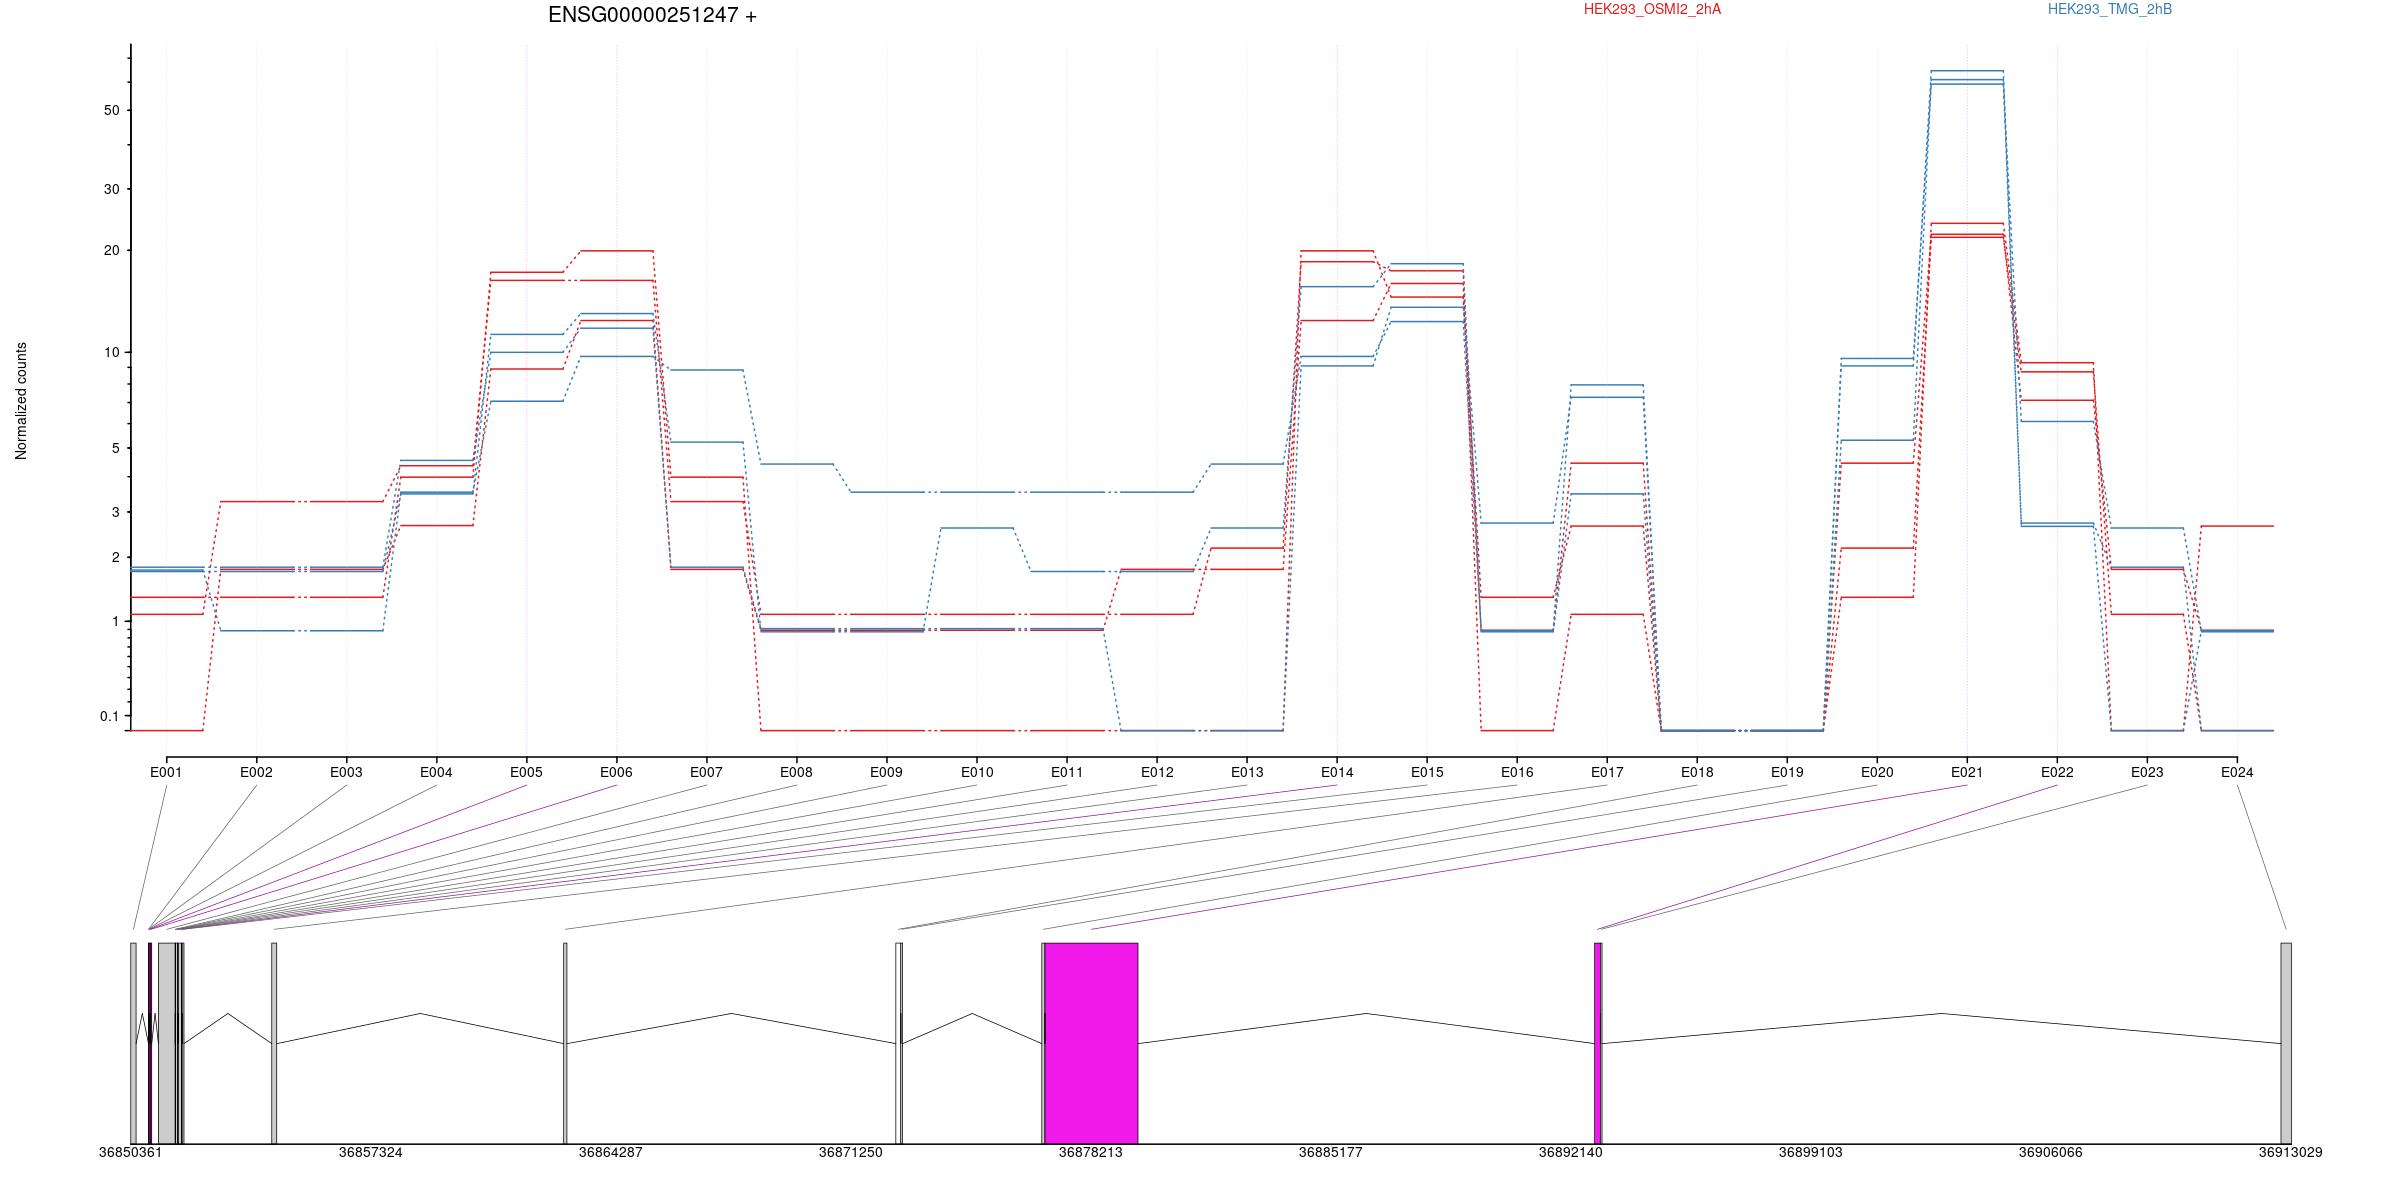Click exon label E011
2400x1200 pixels.
click(1067, 772)
